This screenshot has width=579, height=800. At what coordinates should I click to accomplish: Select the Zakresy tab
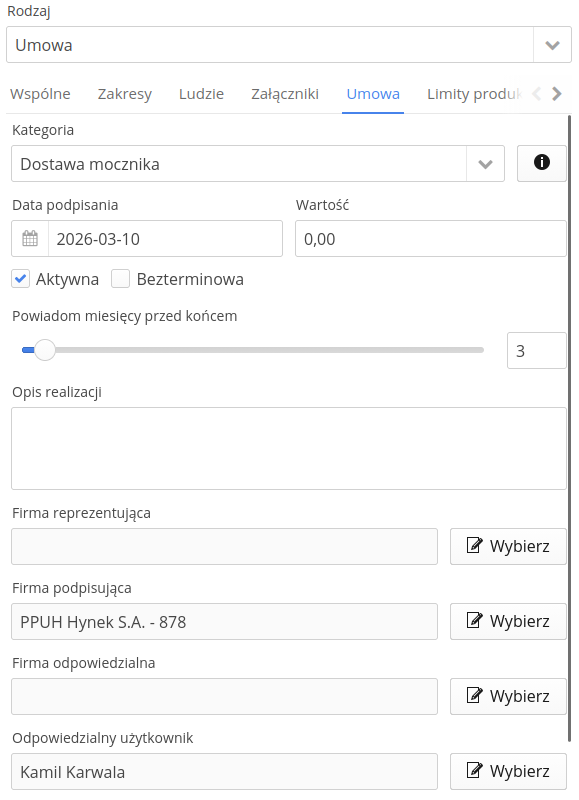(x=125, y=94)
